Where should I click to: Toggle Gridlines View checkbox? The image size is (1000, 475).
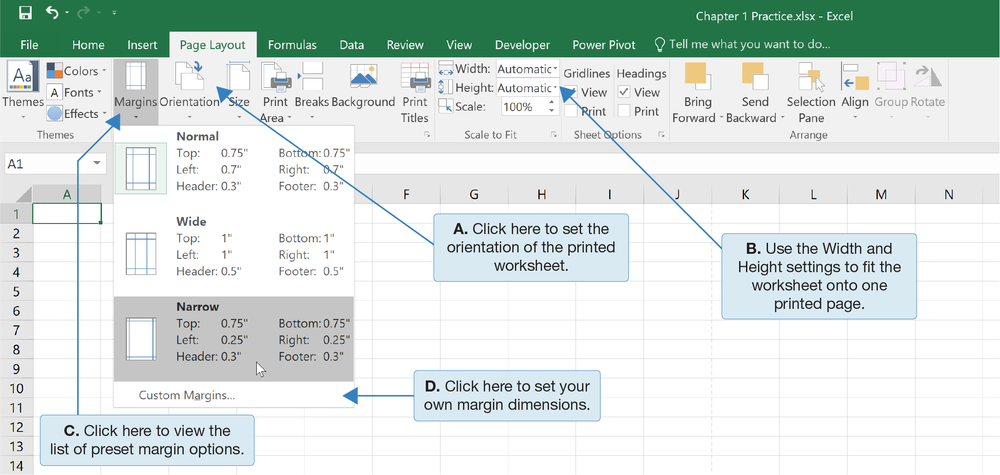(x=571, y=93)
